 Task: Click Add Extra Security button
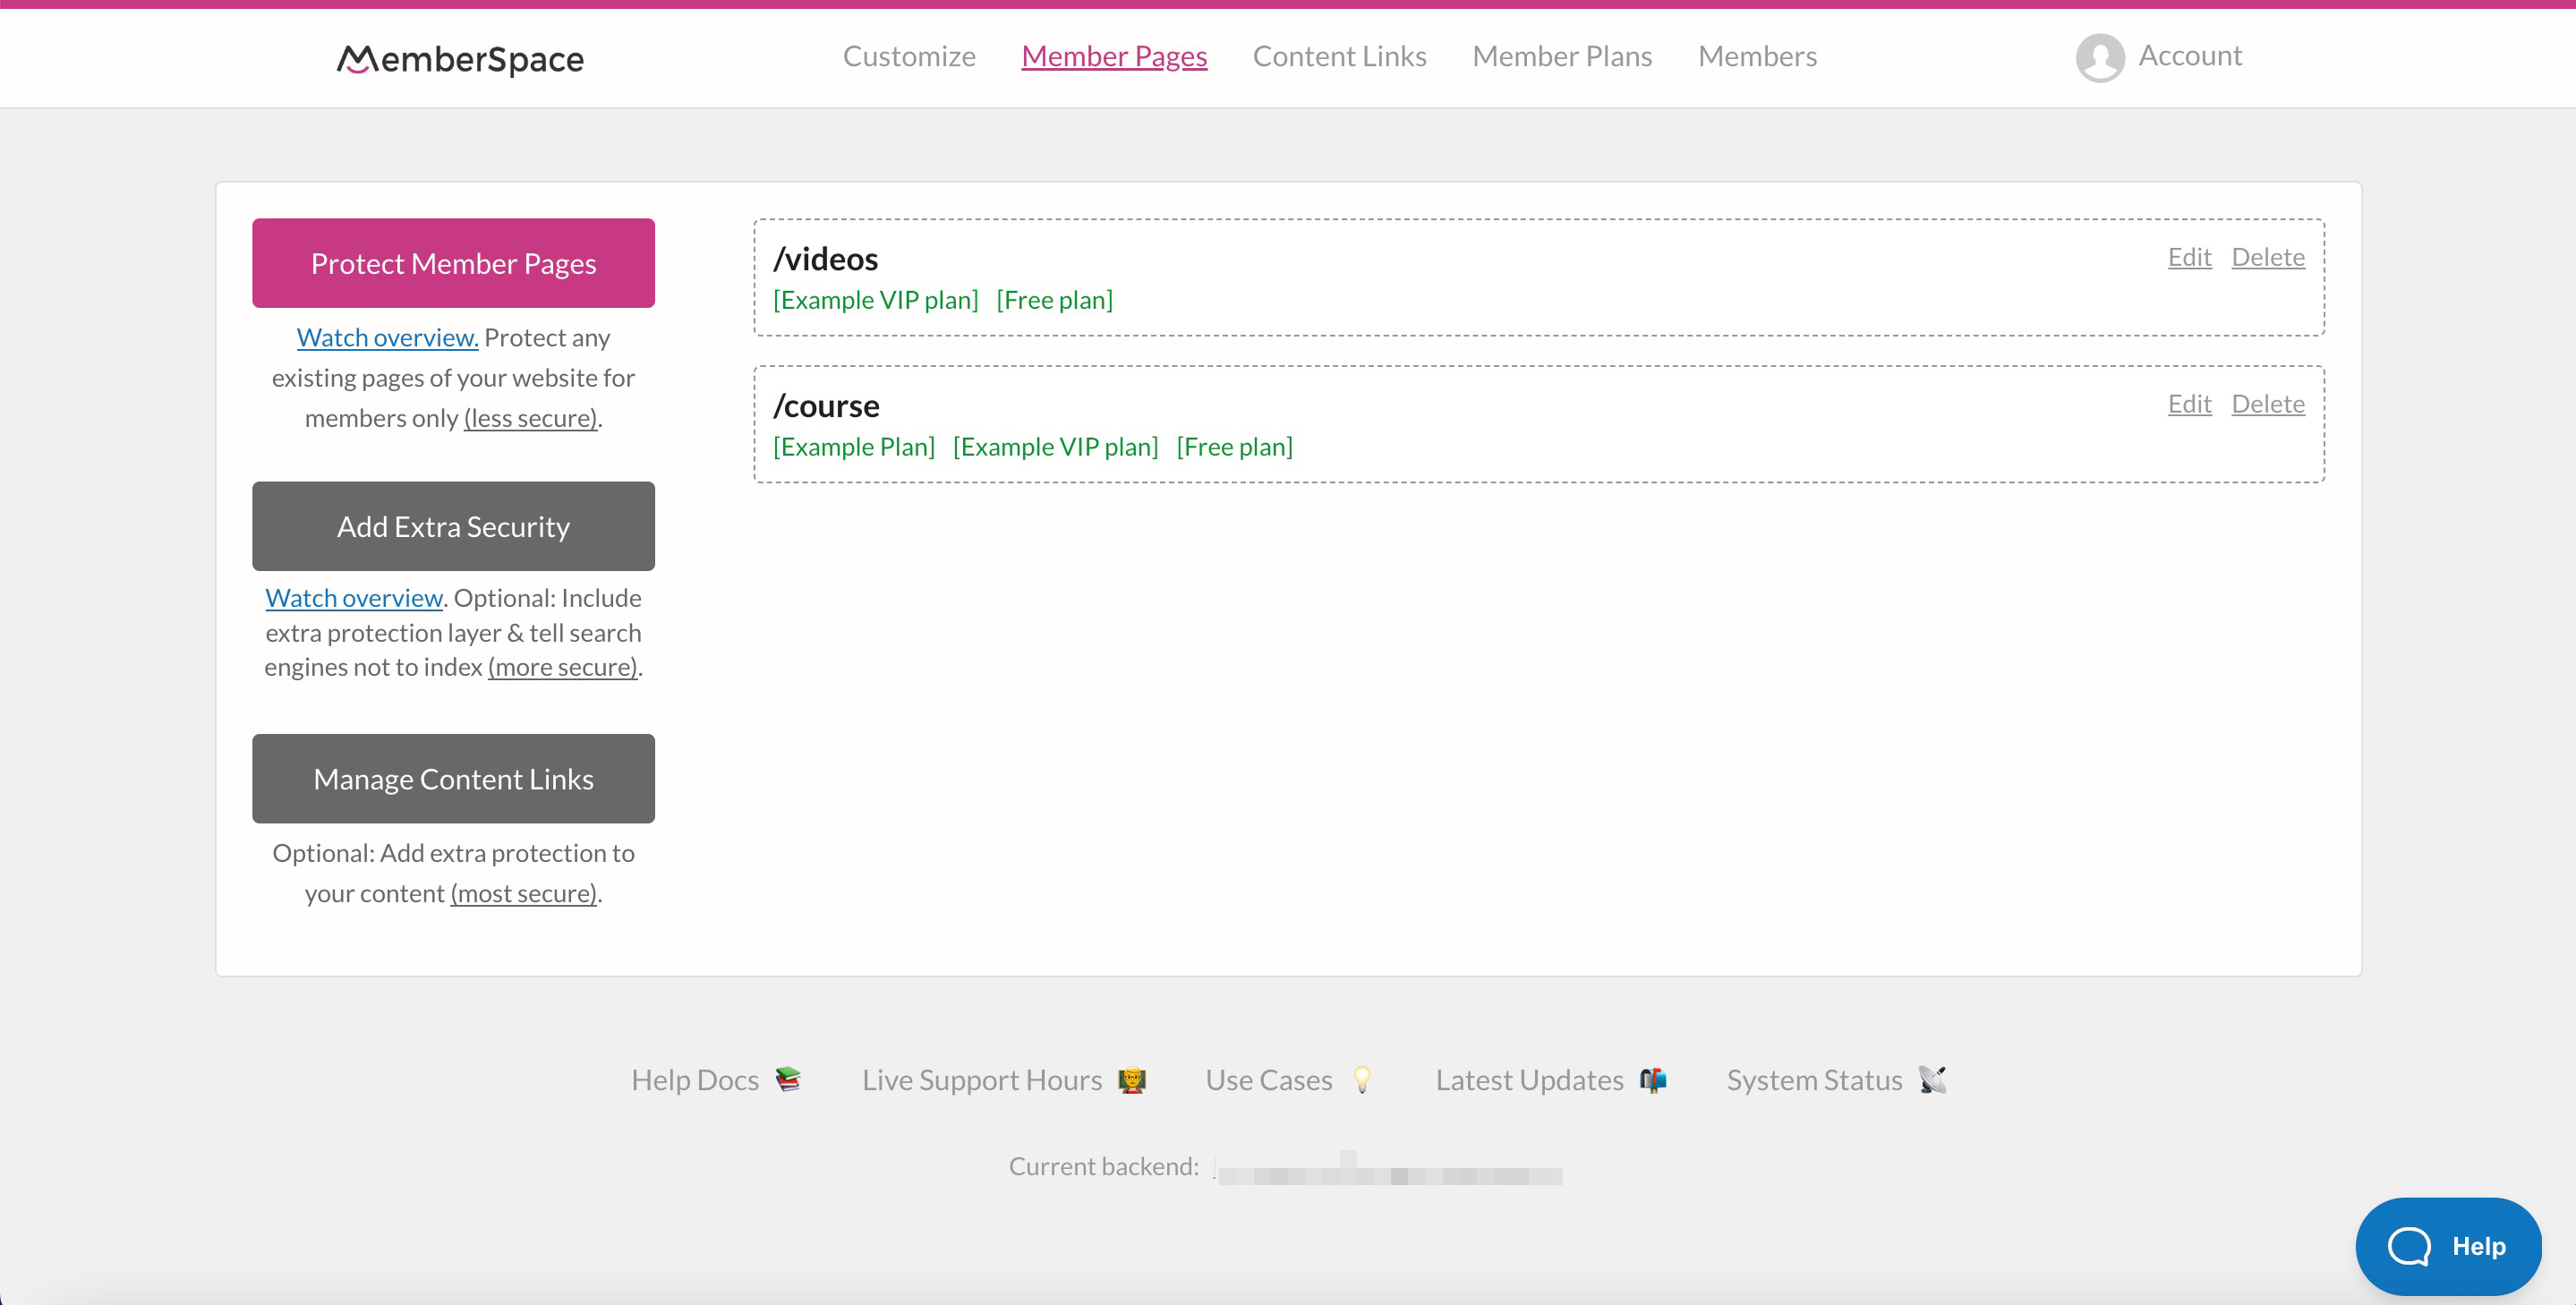[455, 526]
